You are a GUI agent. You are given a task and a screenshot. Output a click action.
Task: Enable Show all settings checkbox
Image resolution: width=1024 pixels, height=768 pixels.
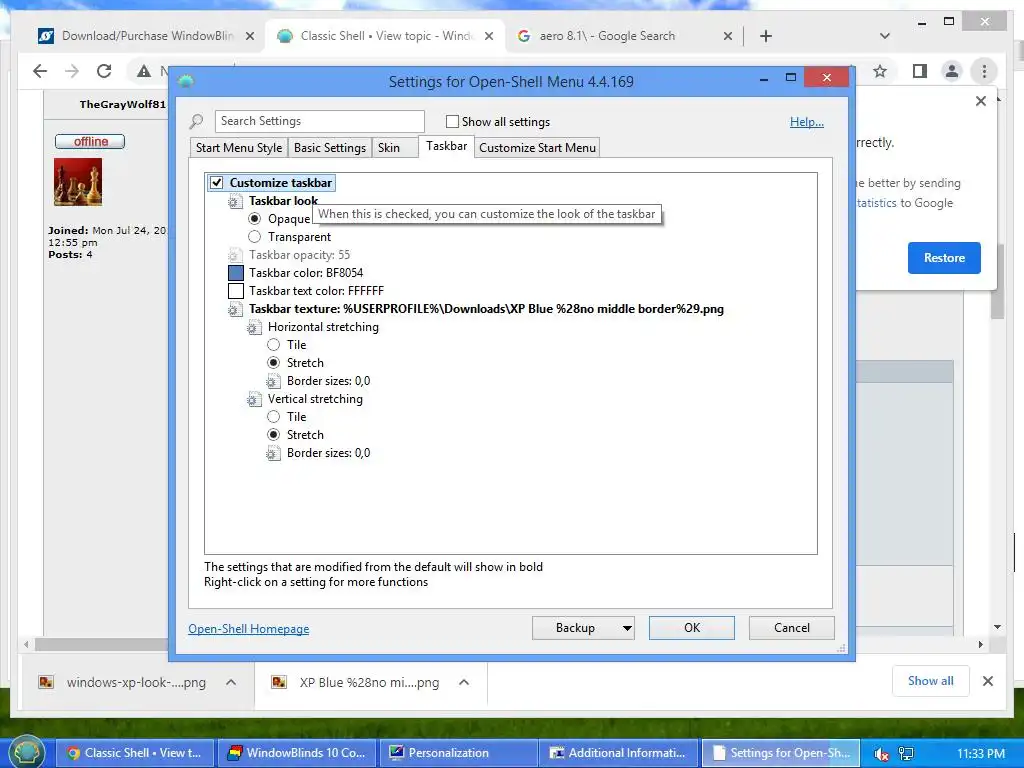click(x=452, y=121)
